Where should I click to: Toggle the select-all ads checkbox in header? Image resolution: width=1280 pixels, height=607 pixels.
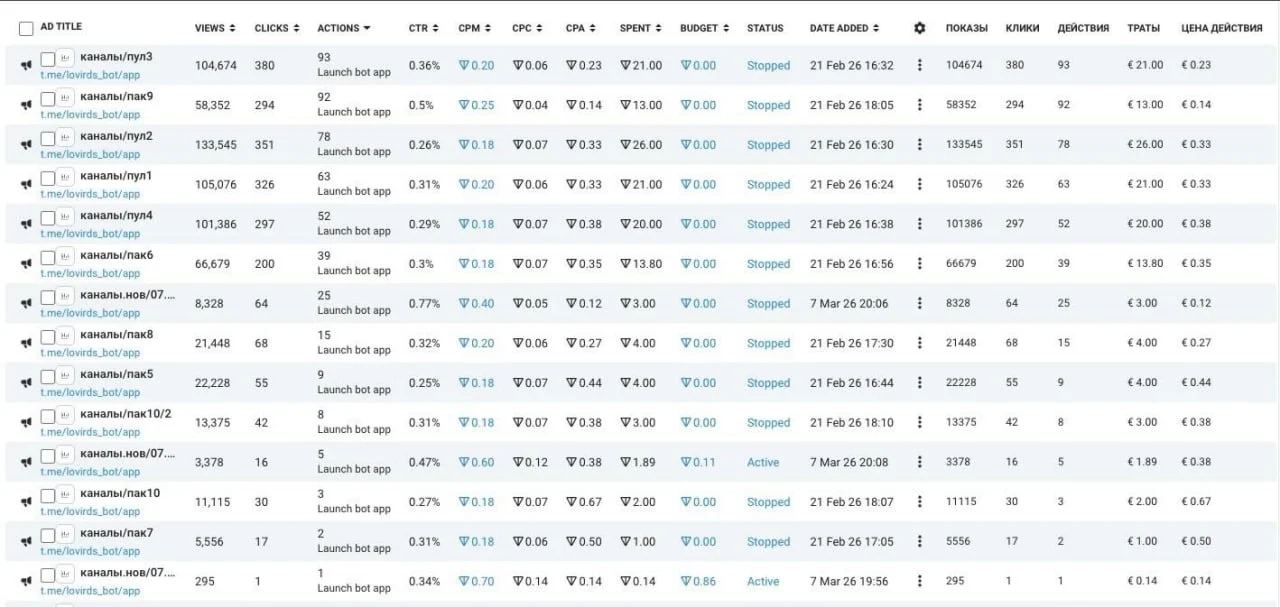26,28
